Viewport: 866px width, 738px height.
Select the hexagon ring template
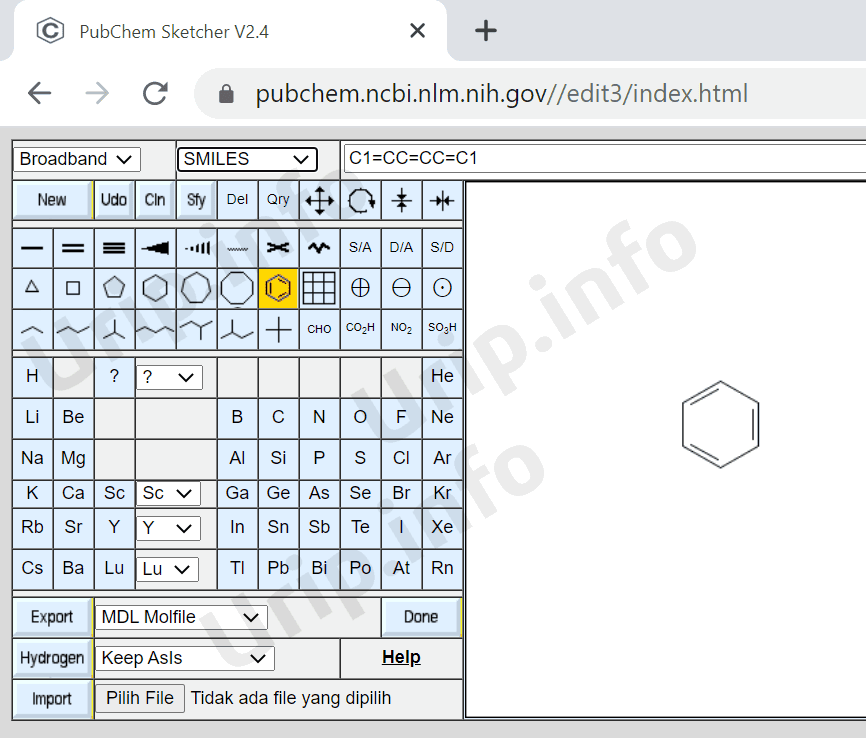(155, 288)
